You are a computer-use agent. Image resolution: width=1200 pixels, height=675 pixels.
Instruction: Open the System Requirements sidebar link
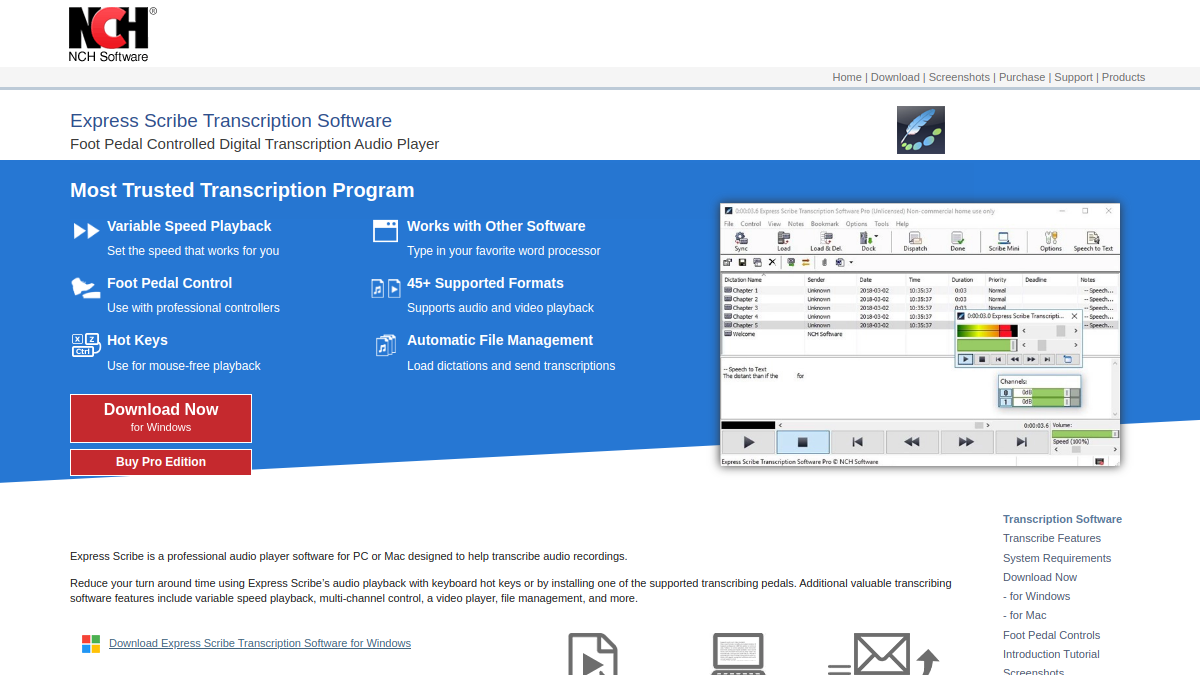click(x=1057, y=558)
